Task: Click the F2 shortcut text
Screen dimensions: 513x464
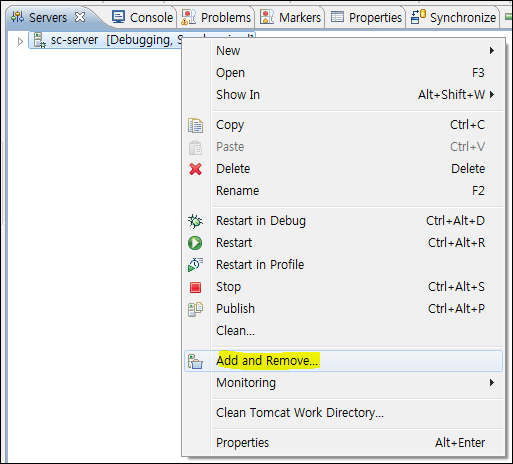Action: click(x=478, y=191)
